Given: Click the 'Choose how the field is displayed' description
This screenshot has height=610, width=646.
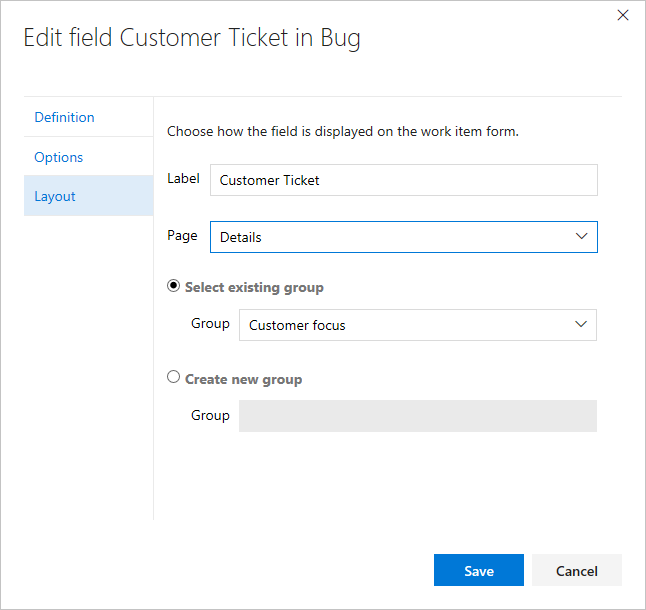Looking at the screenshot, I should (342, 131).
